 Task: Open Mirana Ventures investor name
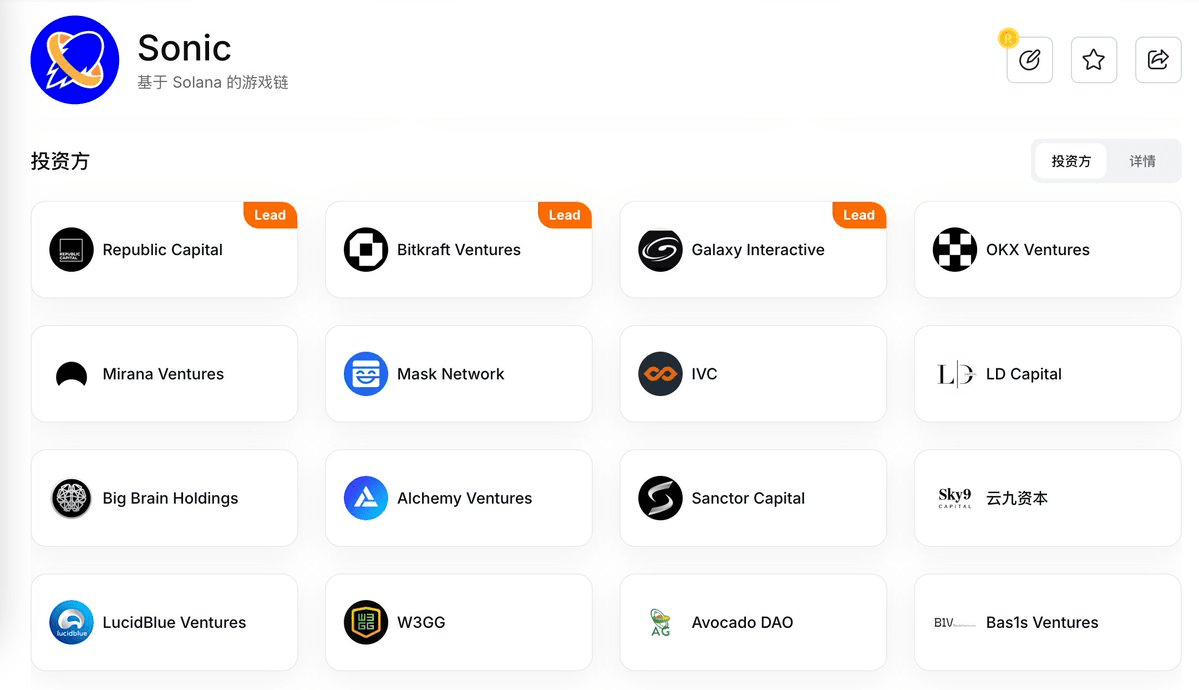(x=163, y=374)
